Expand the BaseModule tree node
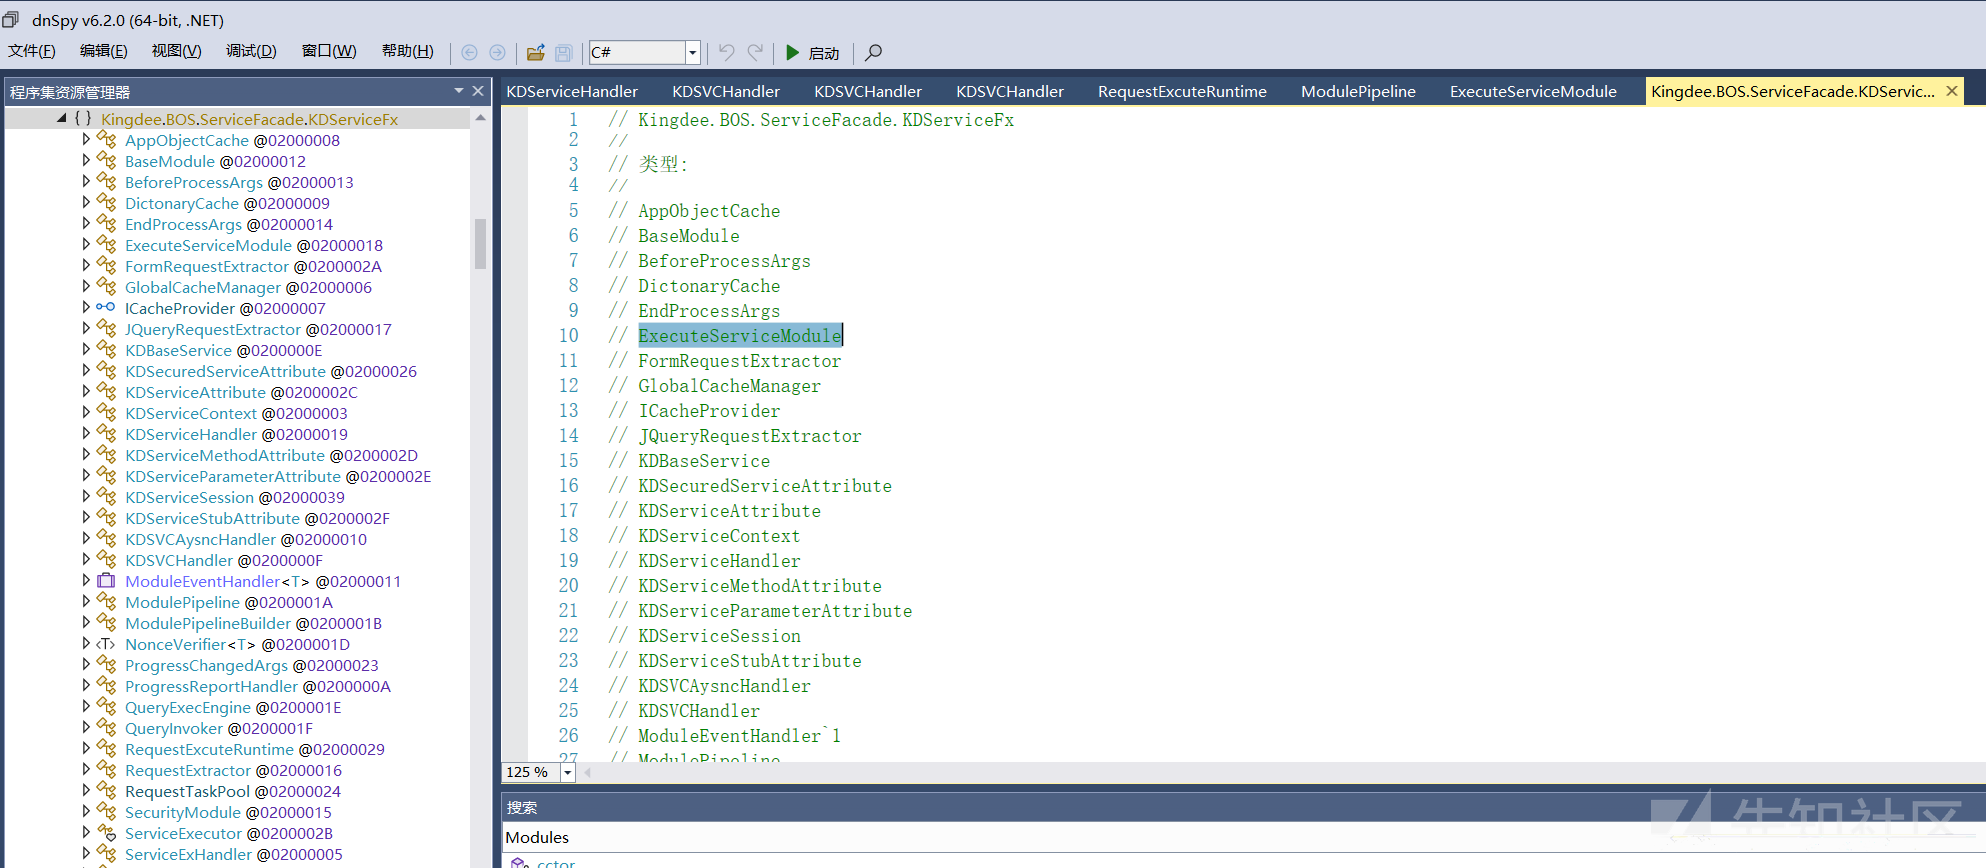Screen dimensions: 1986x868 pyautogui.click(x=86, y=160)
